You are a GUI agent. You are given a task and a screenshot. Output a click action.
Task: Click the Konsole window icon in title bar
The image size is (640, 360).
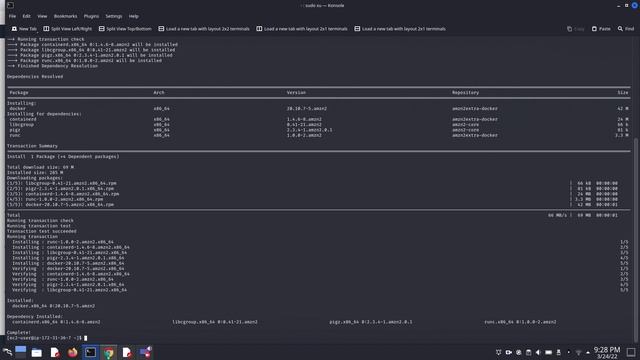pos(10,5)
